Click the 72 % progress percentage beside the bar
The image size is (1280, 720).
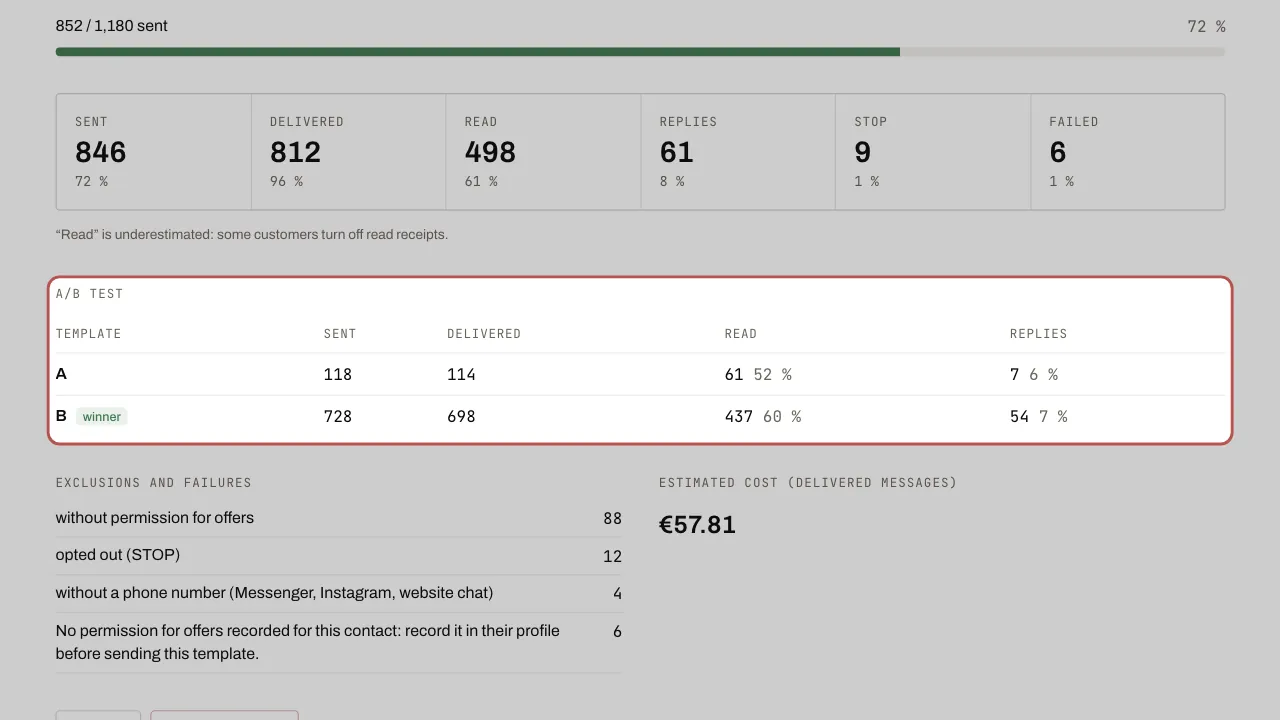[1206, 27]
